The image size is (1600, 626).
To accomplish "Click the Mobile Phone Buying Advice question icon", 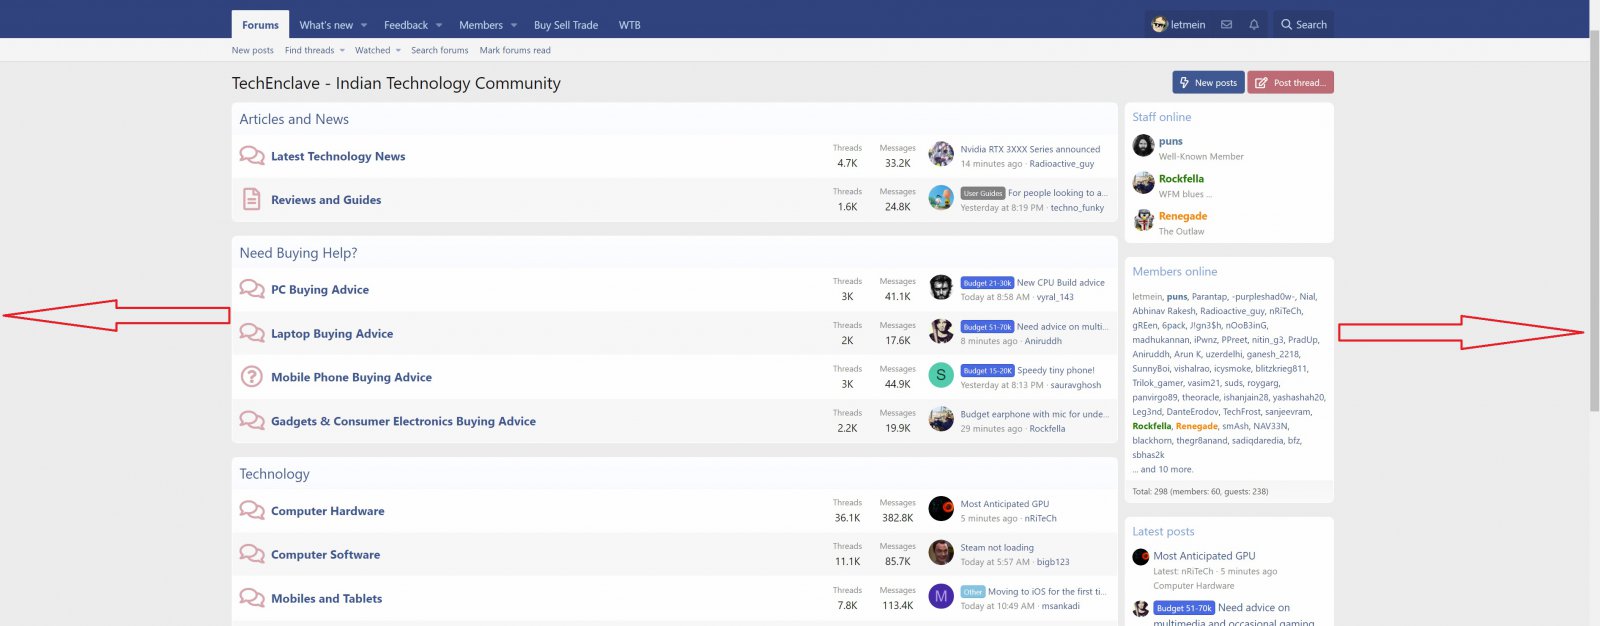I will click(252, 377).
